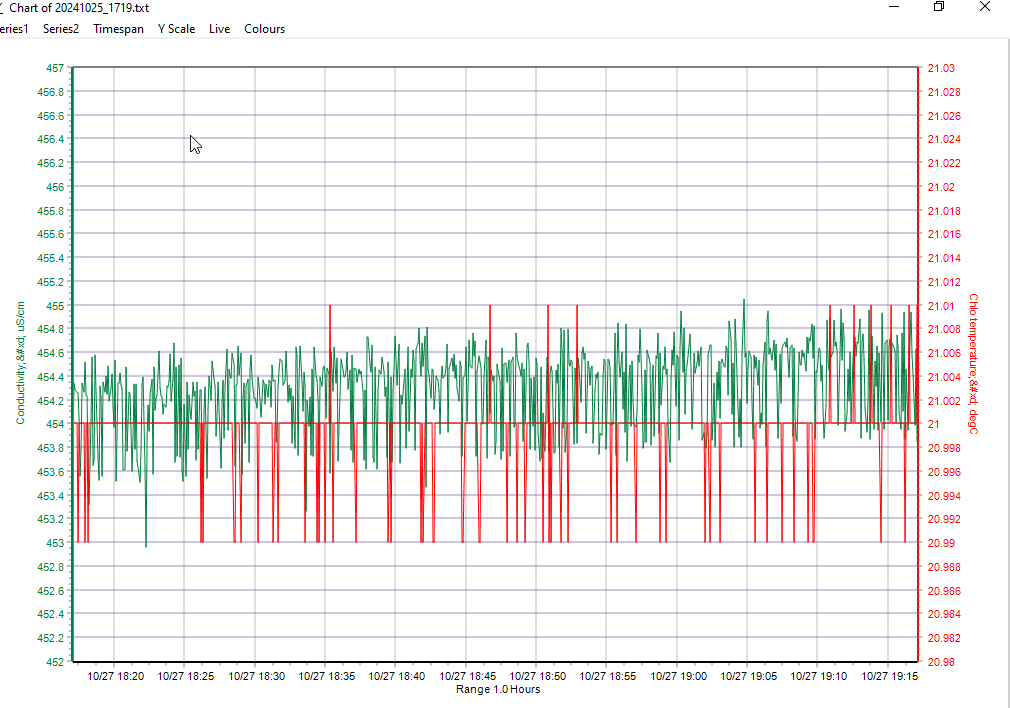1010x708 pixels.
Task: Click the red 21 axis value
Action: coord(933,425)
